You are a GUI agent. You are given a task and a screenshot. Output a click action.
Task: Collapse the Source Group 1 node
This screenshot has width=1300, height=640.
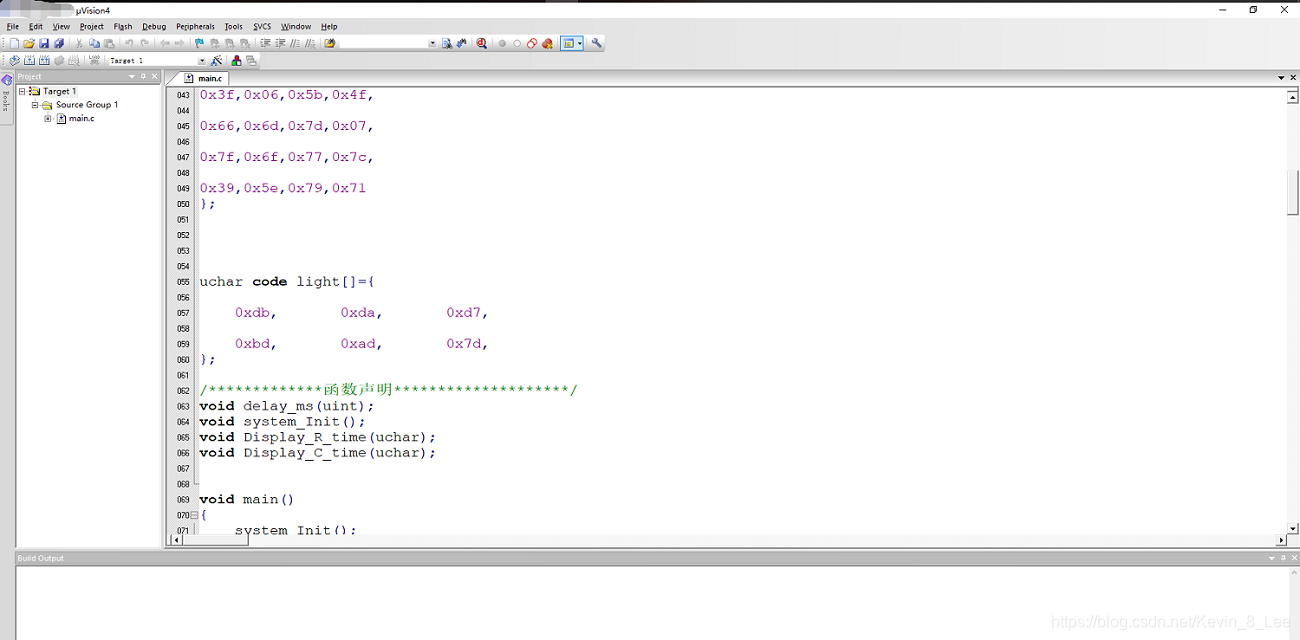pos(35,104)
